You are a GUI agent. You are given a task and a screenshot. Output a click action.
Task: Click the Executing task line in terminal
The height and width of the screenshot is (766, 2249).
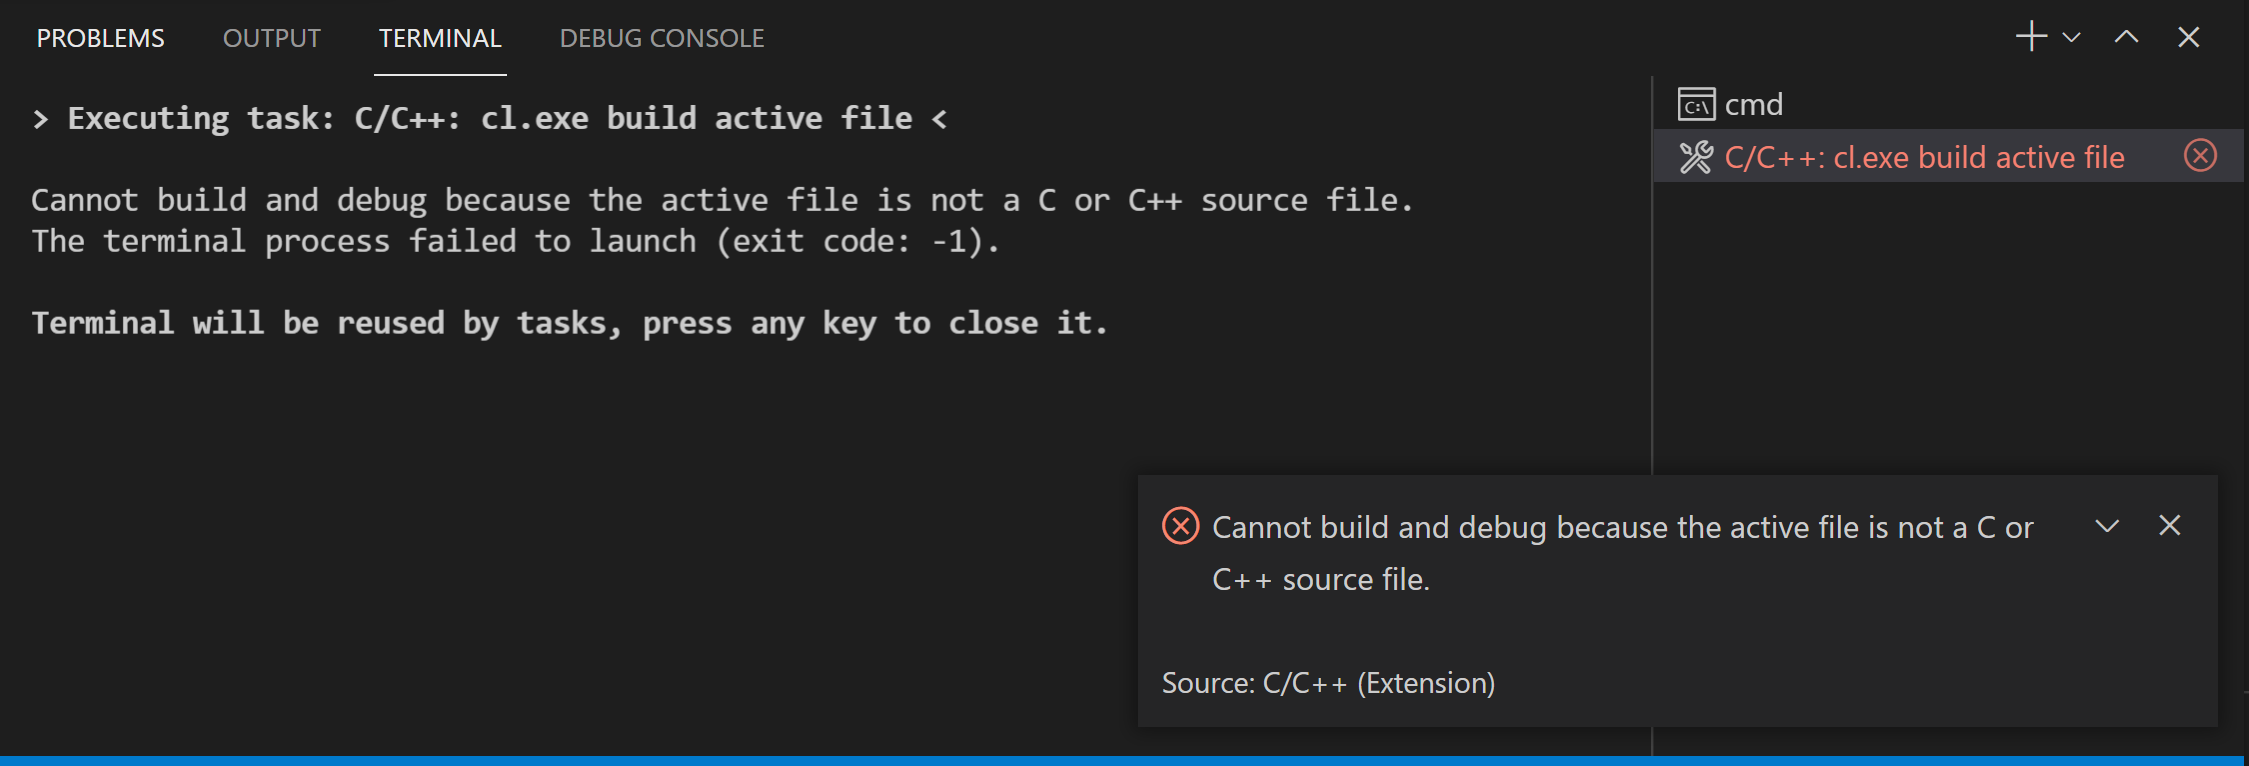[x=490, y=119]
